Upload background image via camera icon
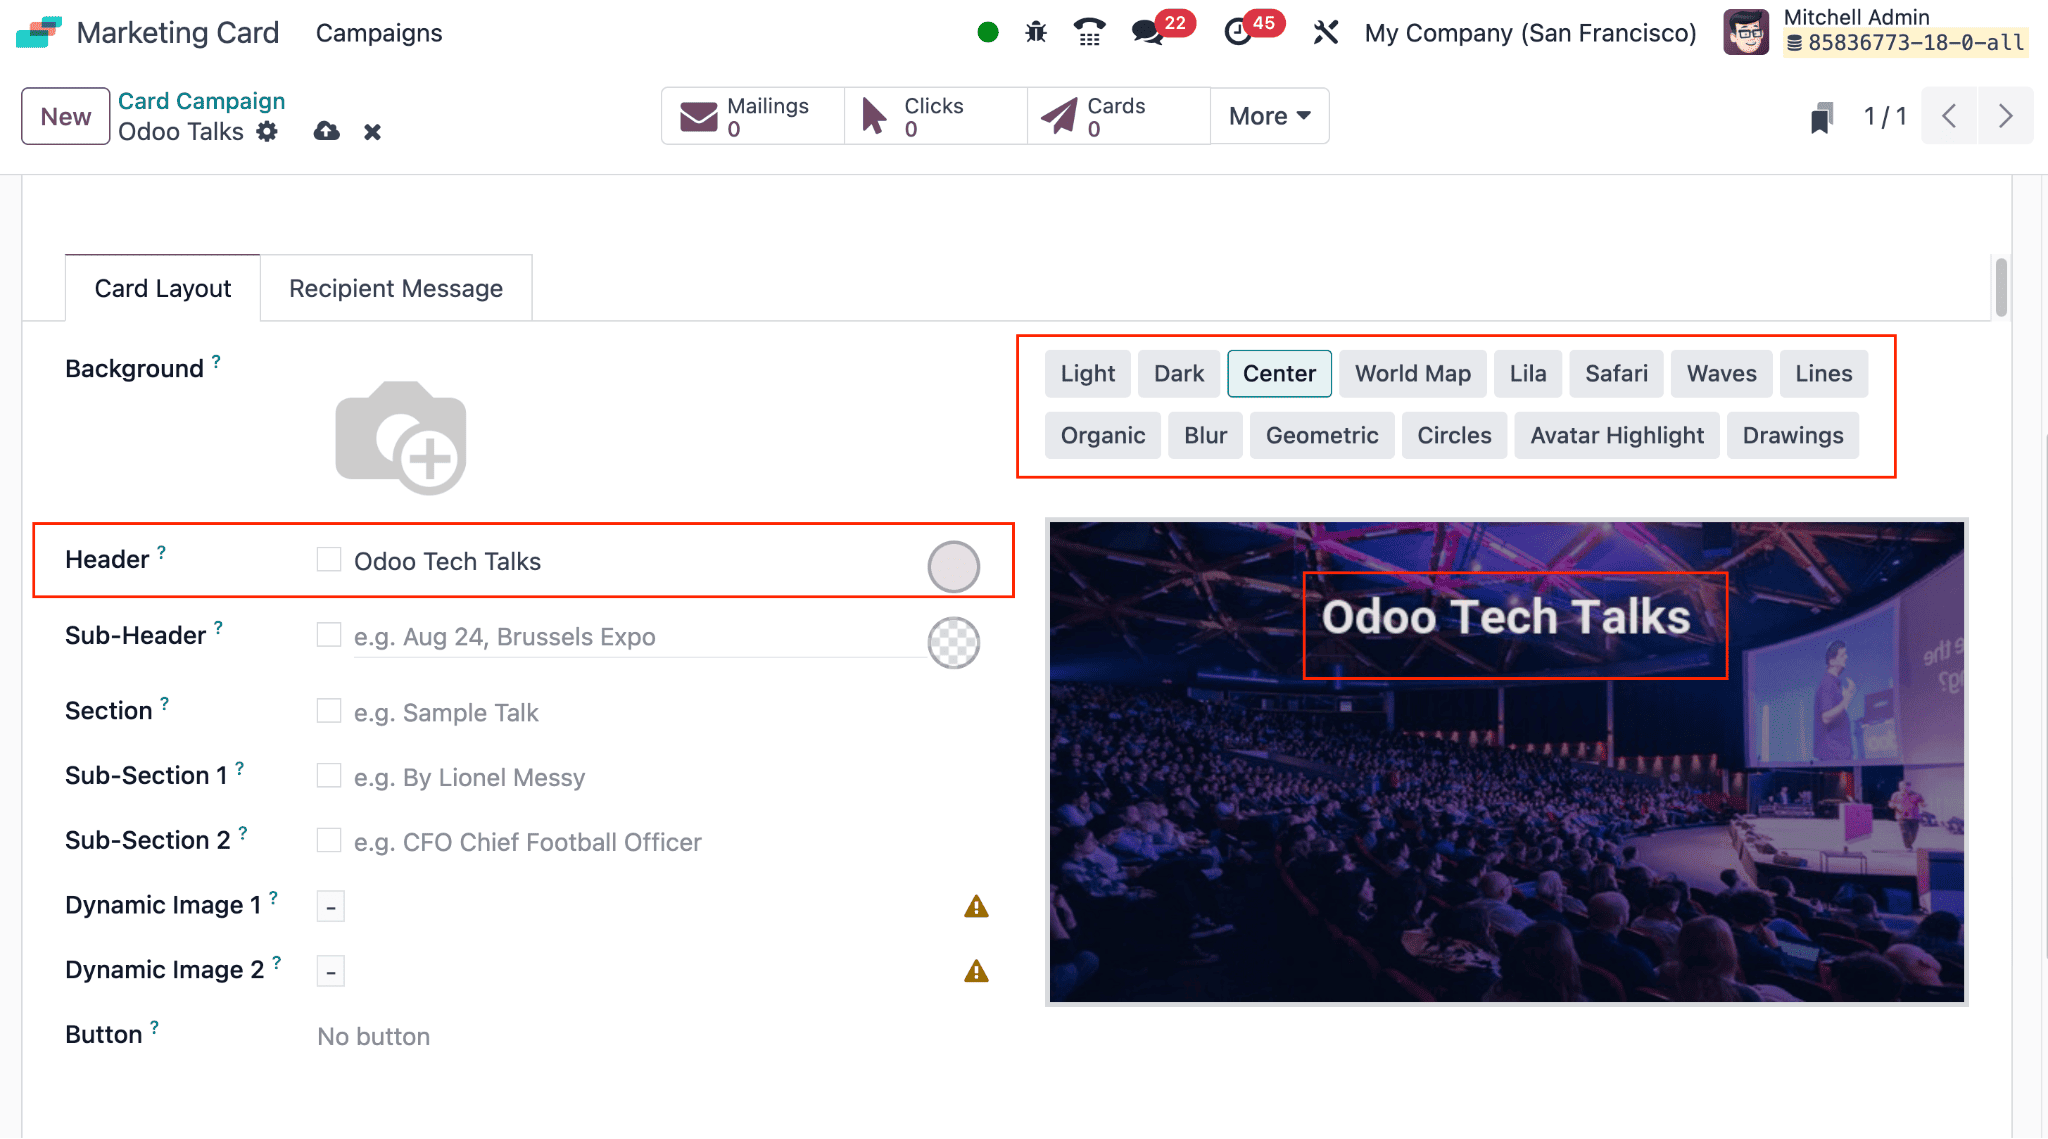Image resolution: width=2048 pixels, height=1139 pixels. [401, 437]
